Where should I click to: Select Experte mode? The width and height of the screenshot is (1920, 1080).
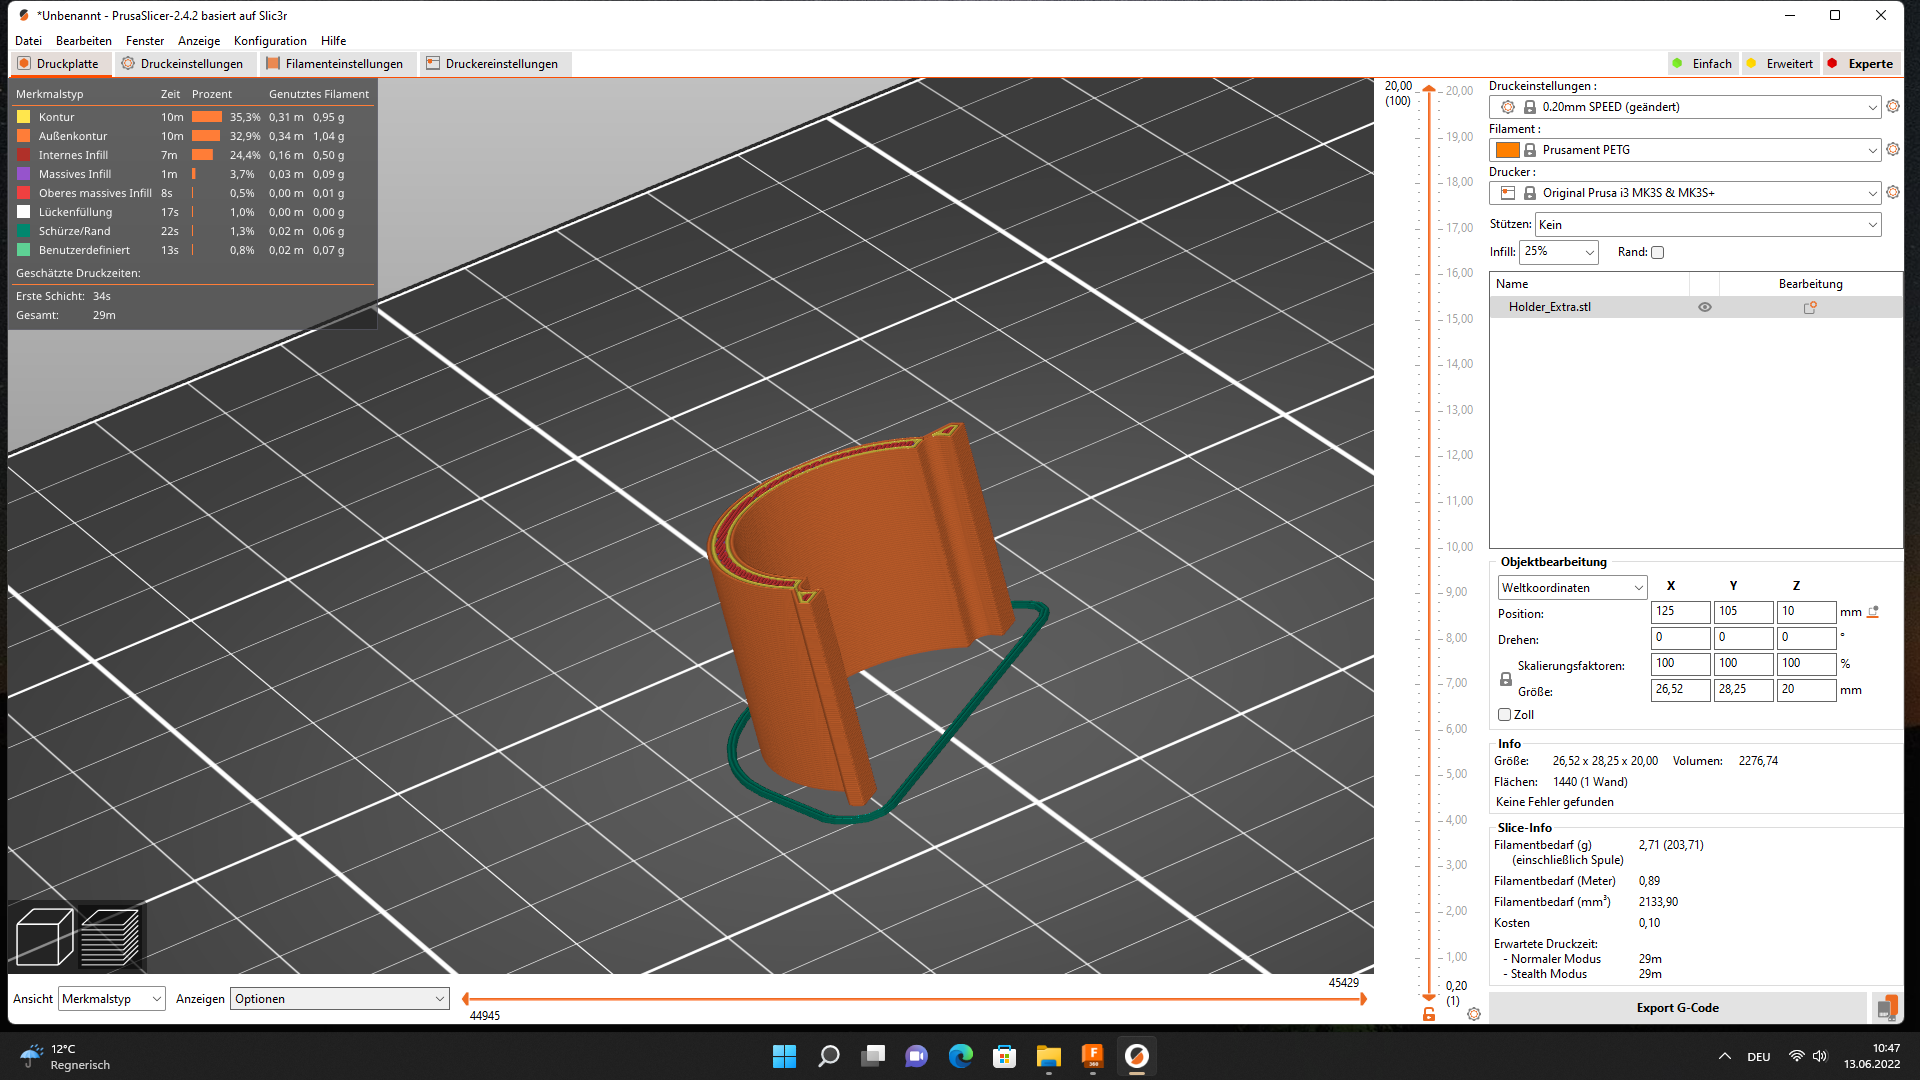1861,64
